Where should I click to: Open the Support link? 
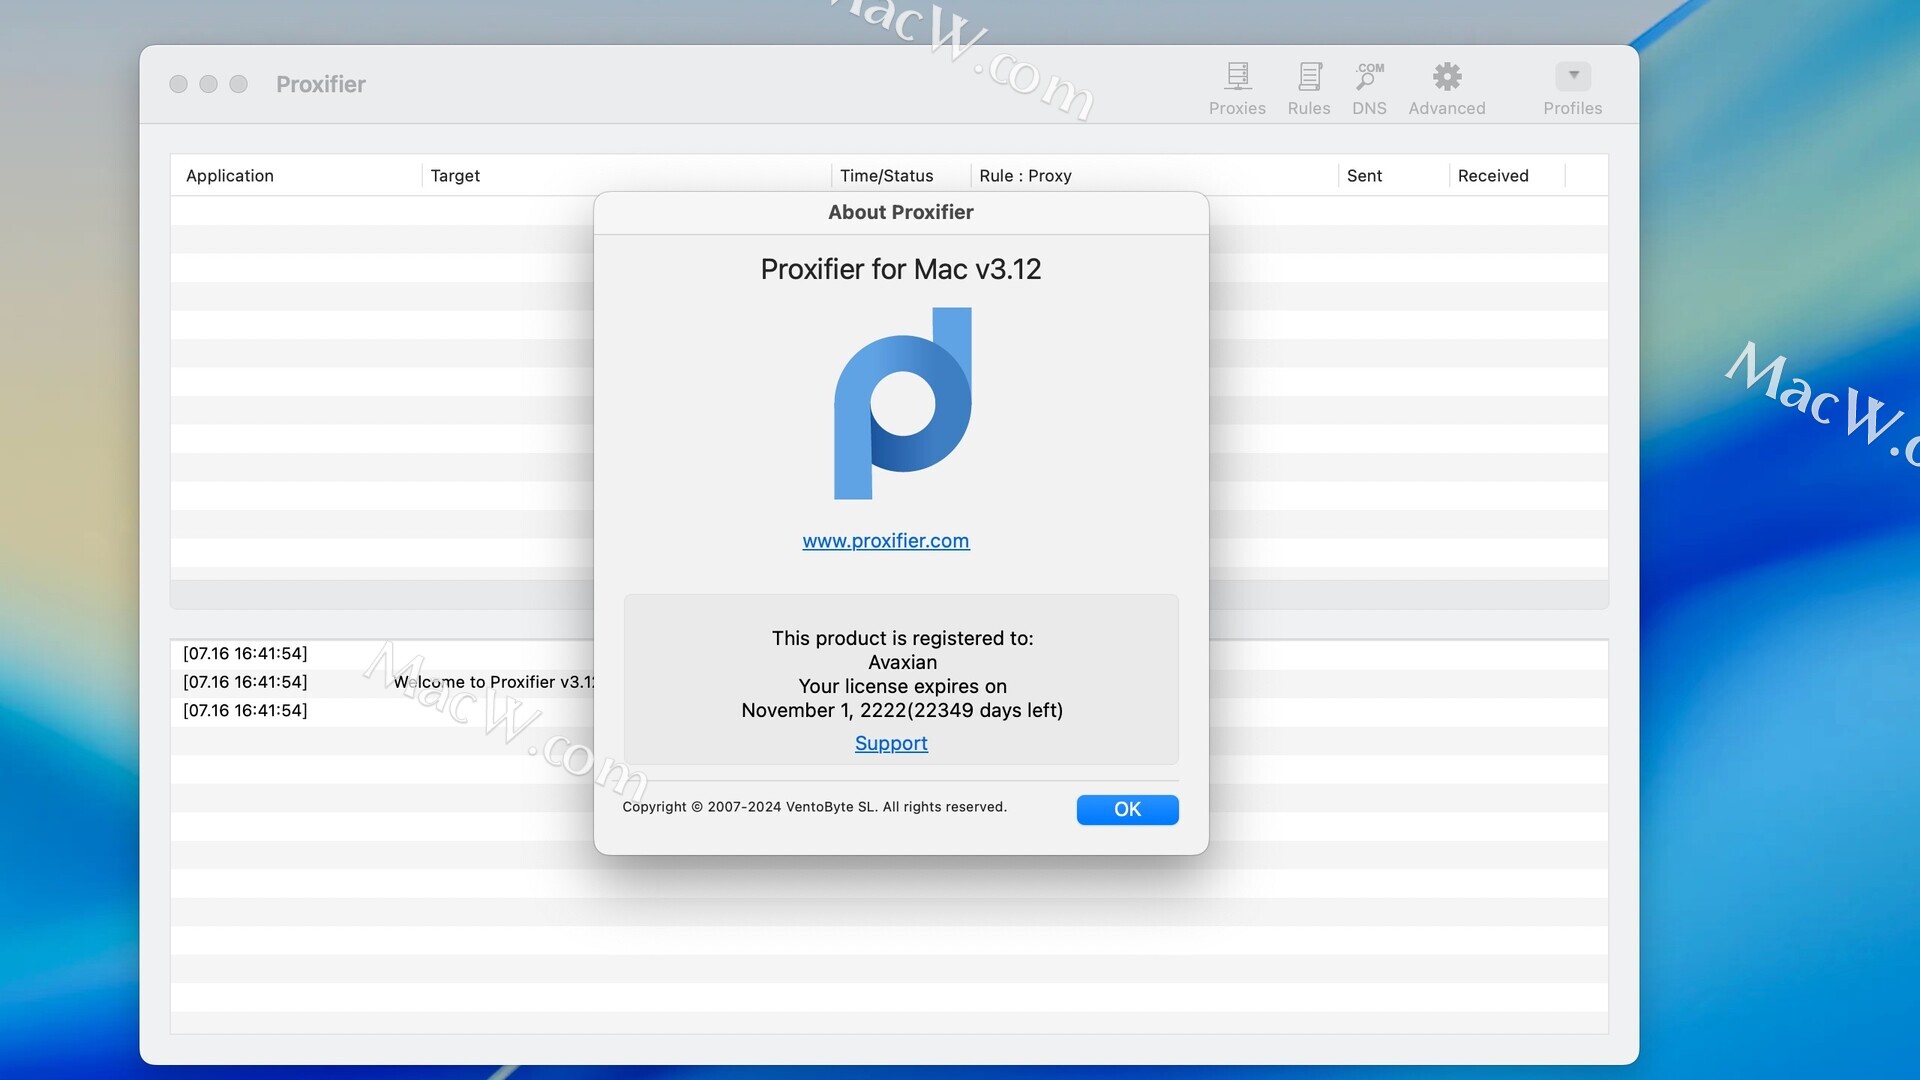[890, 743]
